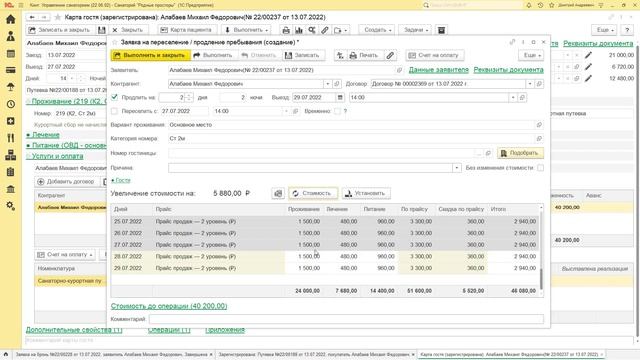Click the Печать button in the dialog

(x=364, y=55)
